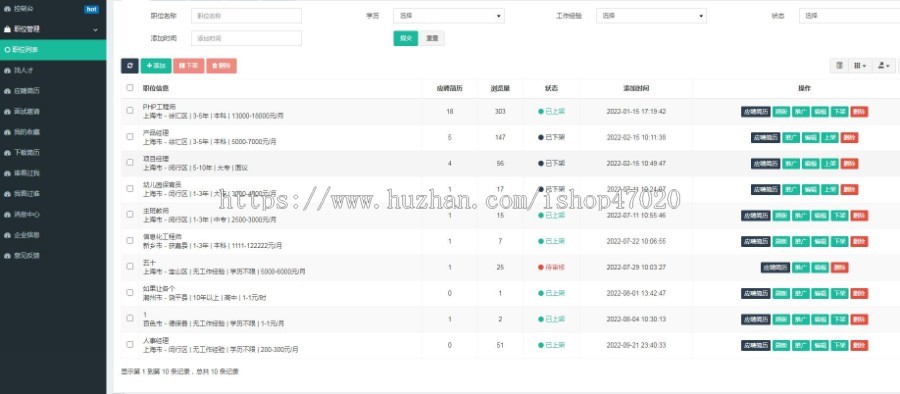The width and height of the screenshot is (900, 394).
Task: Open 企业信息 in the sidebar
Action: tap(53, 235)
